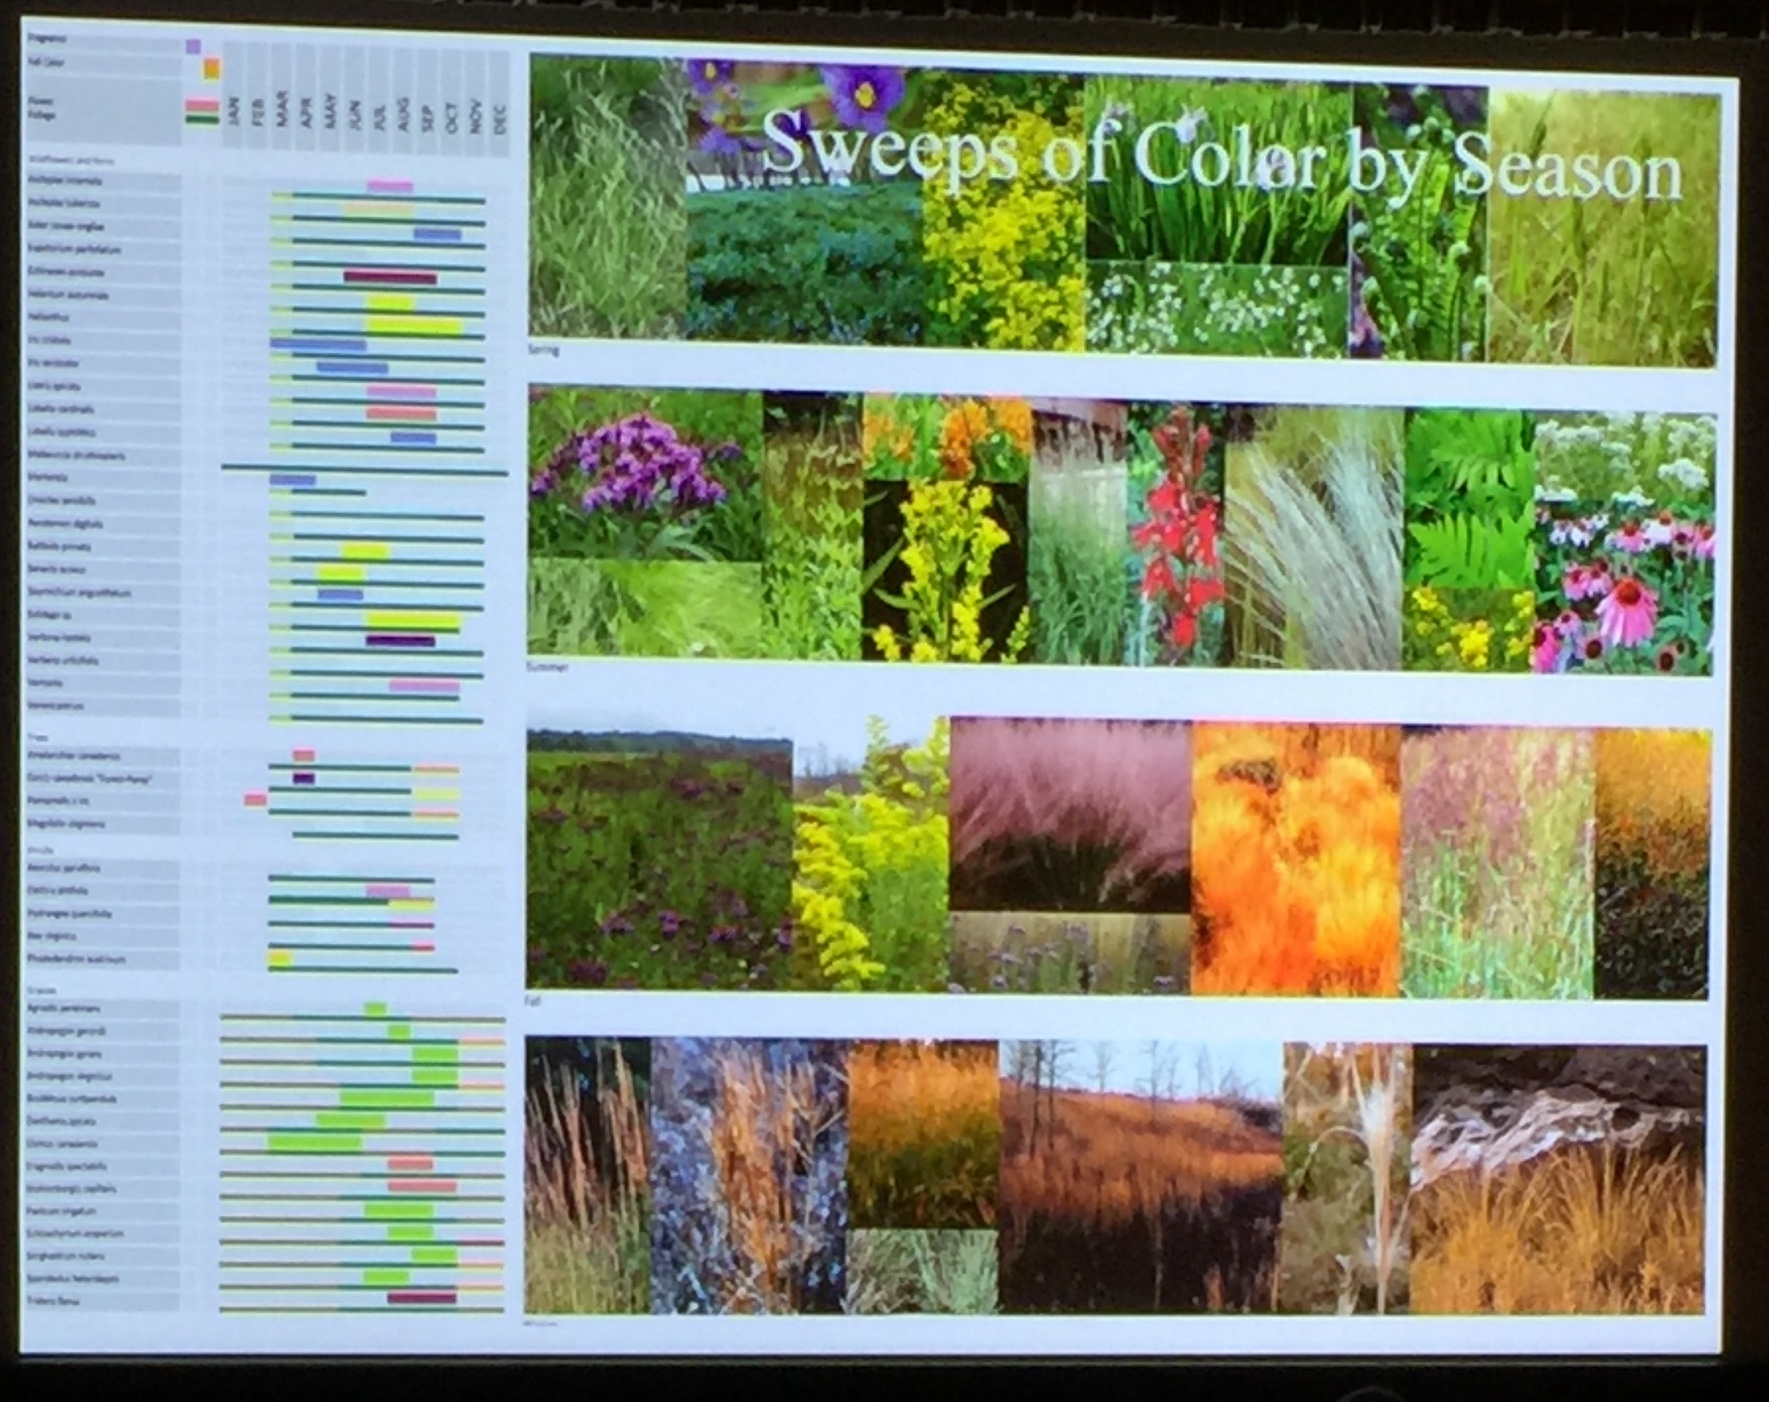This screenshot has height=1402, width=1769.
Task: Select the JAN month column header
Action: 235,111
